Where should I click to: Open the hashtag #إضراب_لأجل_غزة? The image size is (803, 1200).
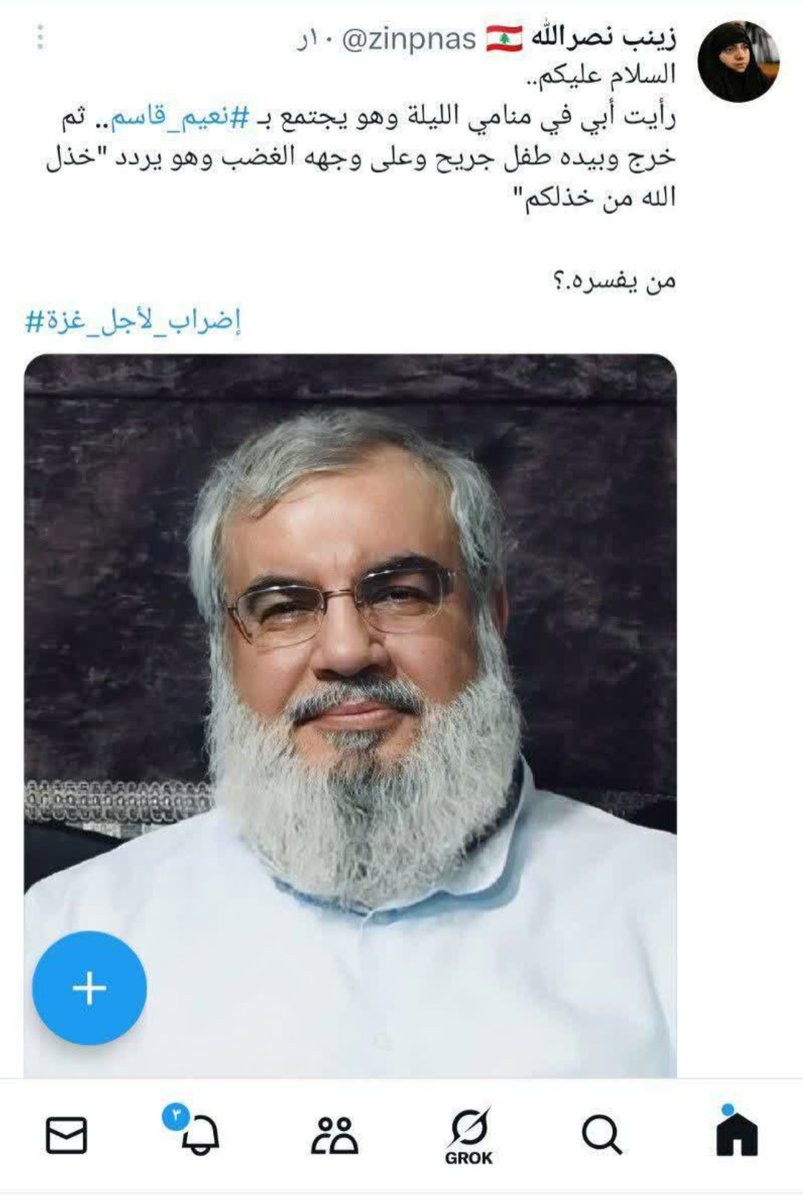coord(133,322)
